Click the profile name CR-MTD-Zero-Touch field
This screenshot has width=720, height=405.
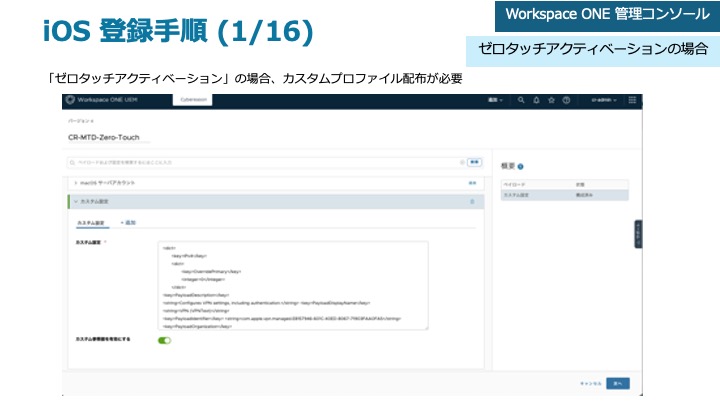tap(108, 137)
